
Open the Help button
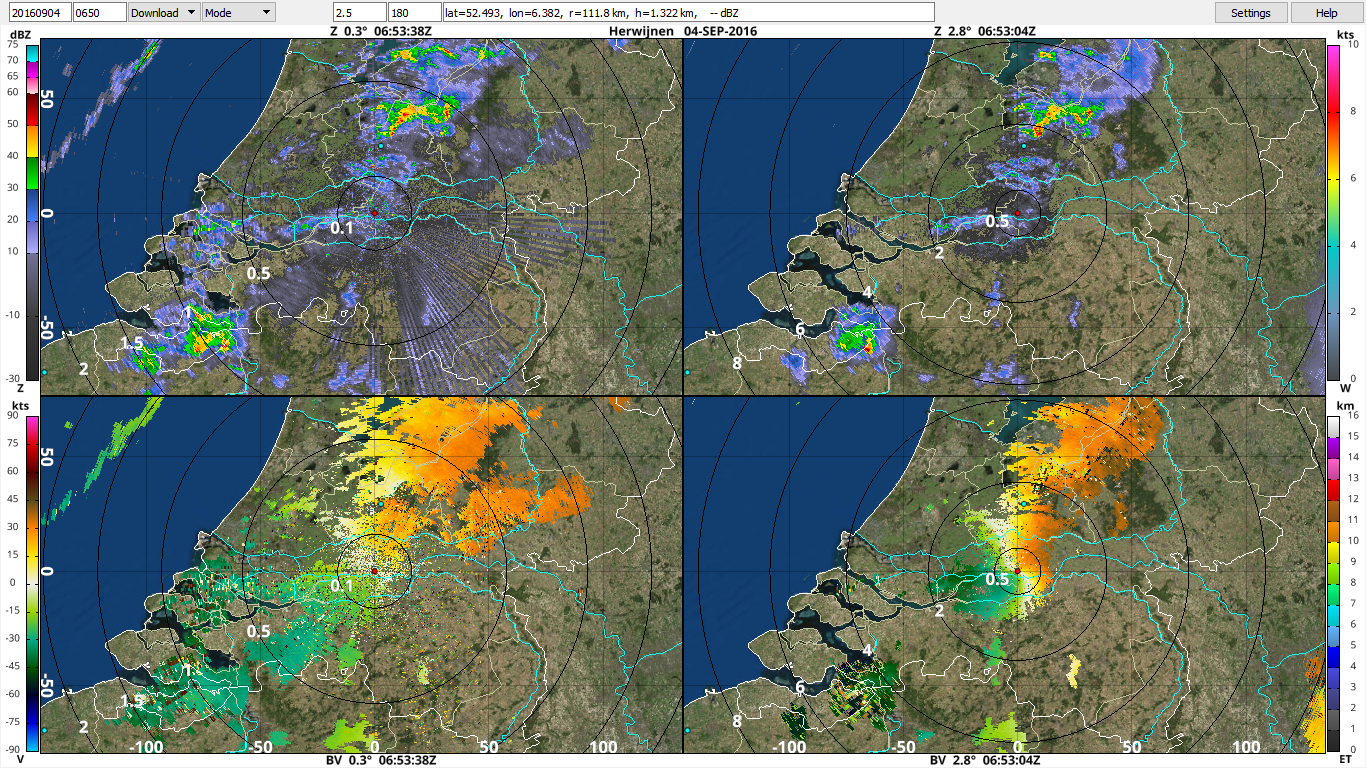click(1327, 12)
